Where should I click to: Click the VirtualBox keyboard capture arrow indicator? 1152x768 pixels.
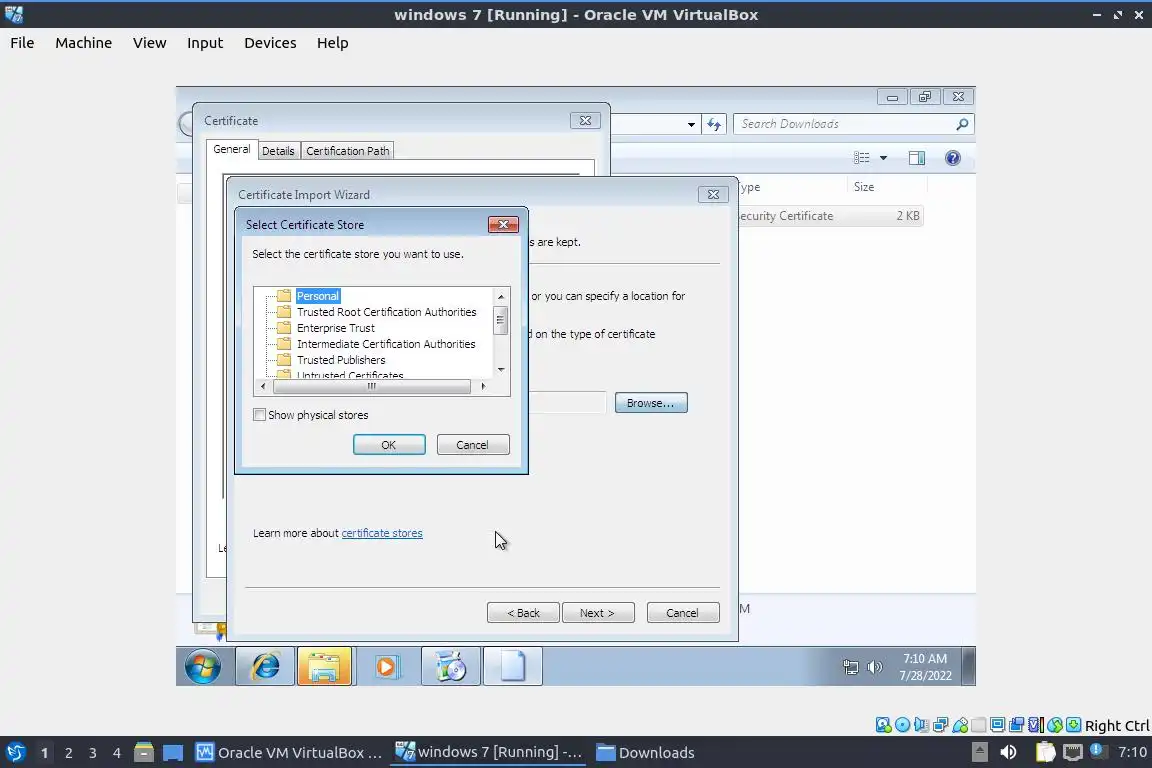[1073, 725]
